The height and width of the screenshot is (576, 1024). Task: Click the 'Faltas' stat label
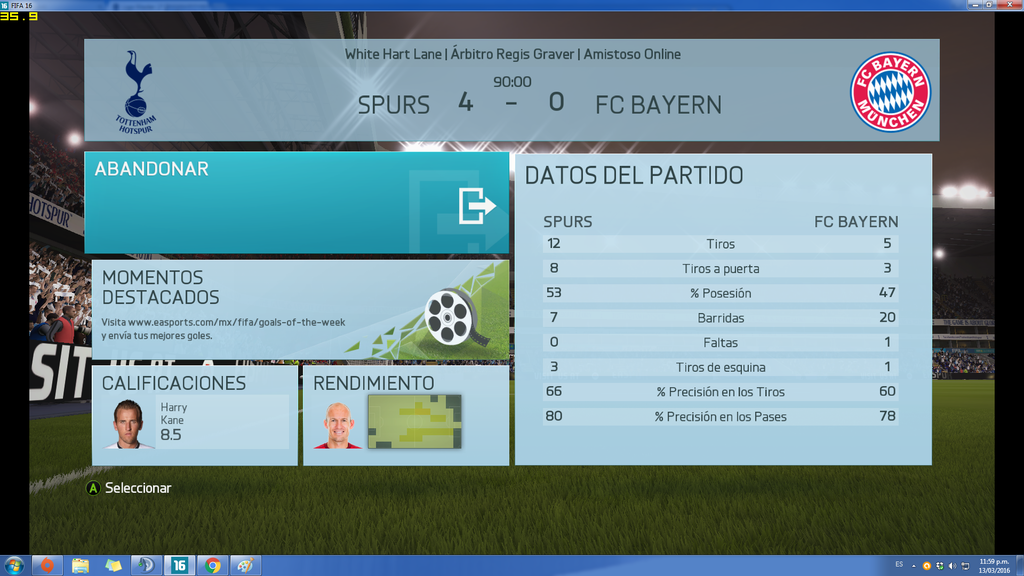click(x=720, y=342)
